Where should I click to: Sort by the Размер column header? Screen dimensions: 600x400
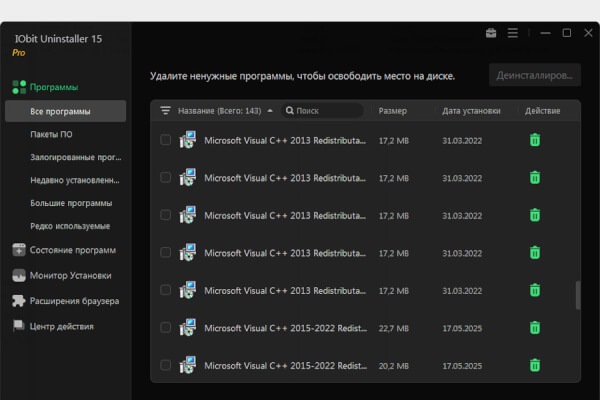pos(393,111)
